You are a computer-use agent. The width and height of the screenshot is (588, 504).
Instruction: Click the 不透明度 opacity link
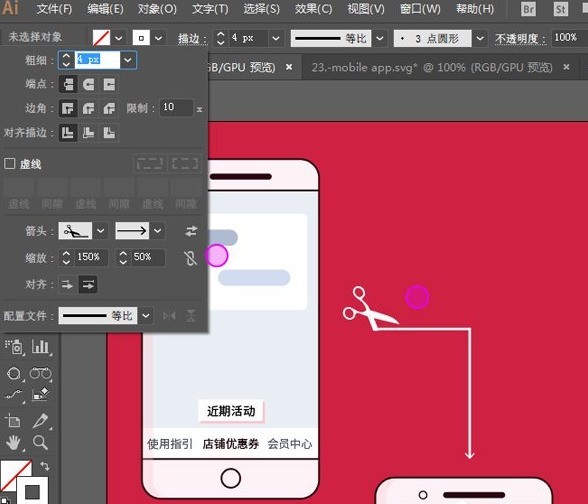pyautogui.click(x=520, y=38)
